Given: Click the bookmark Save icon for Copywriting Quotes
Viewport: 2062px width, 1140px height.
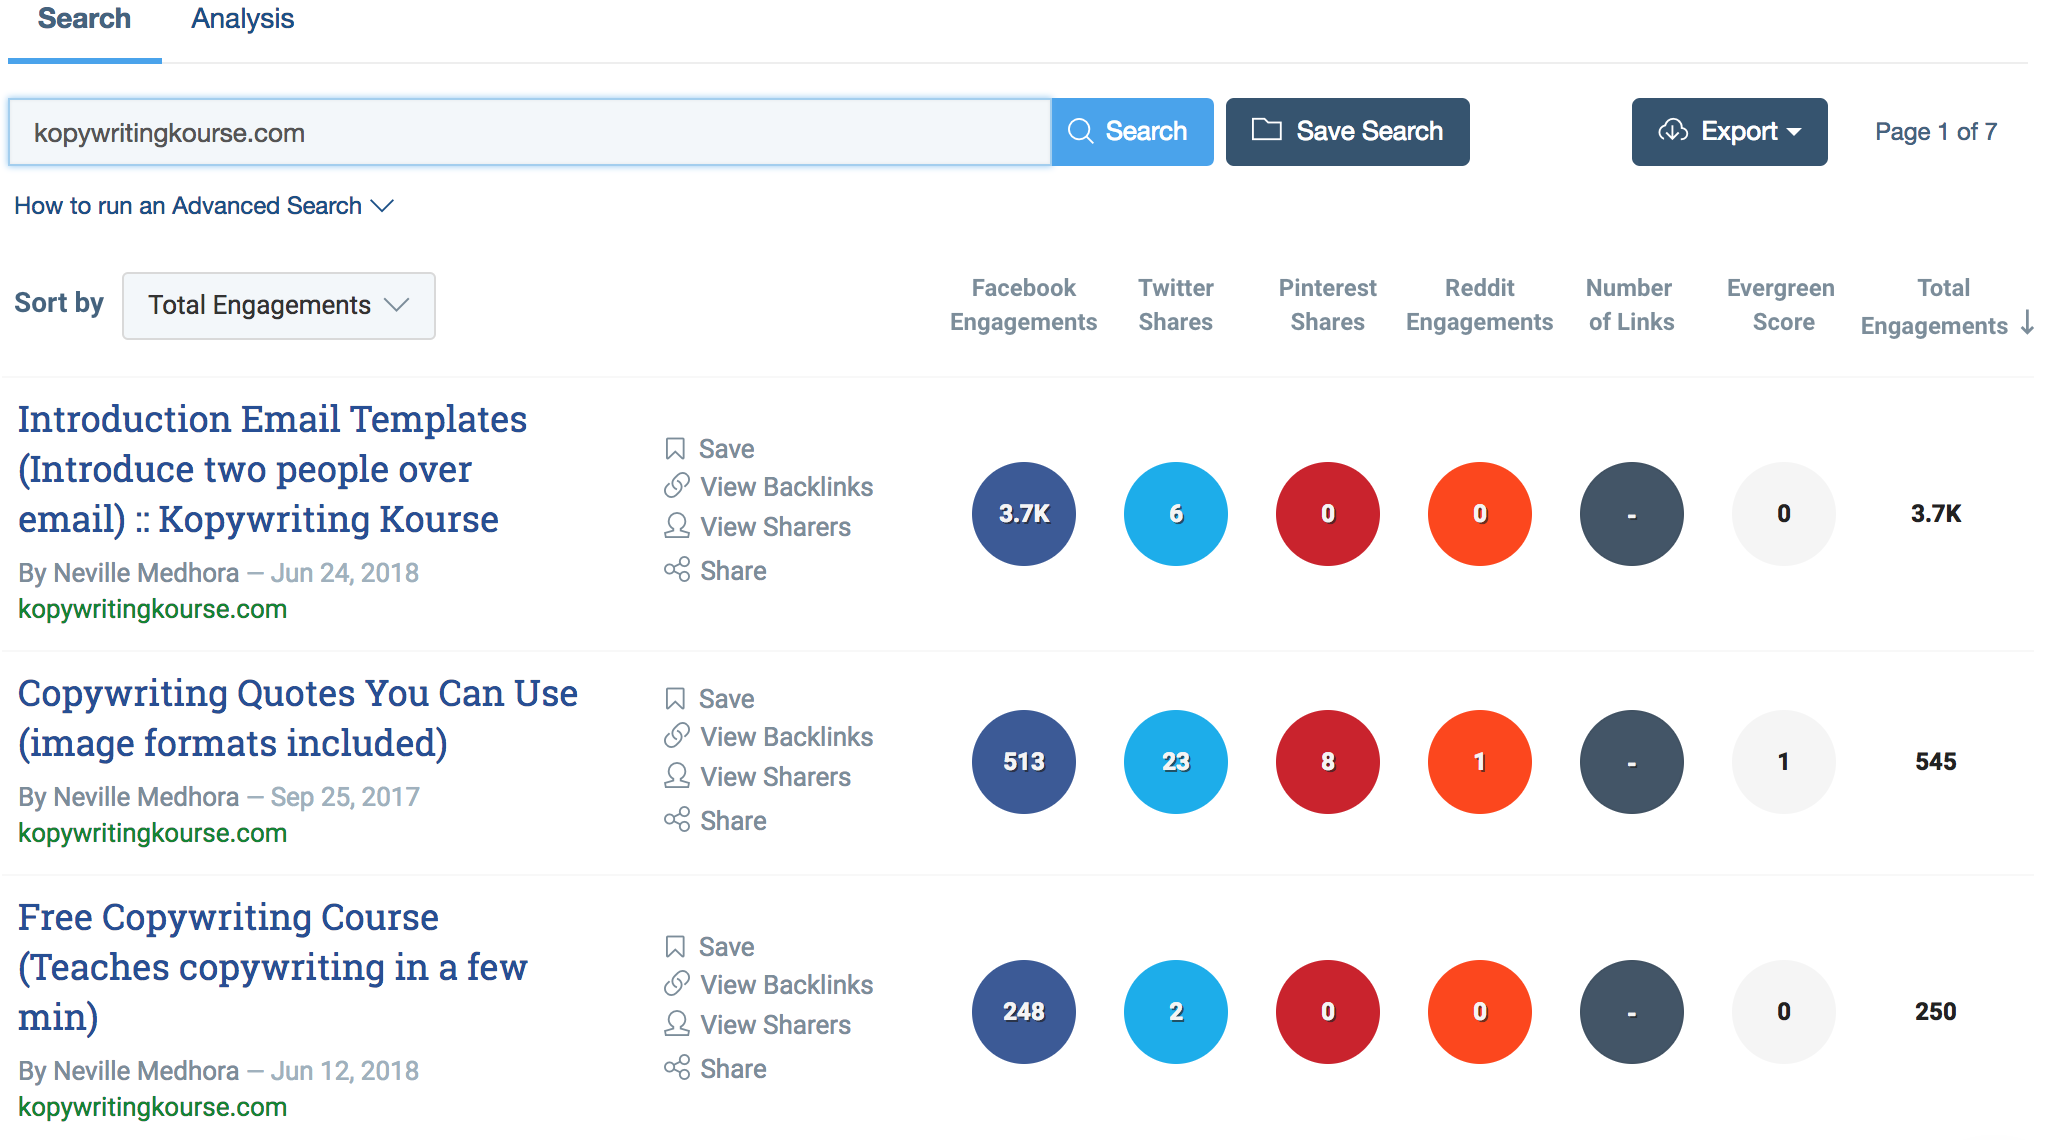Looking at the screenshot, I should (676, 698).
